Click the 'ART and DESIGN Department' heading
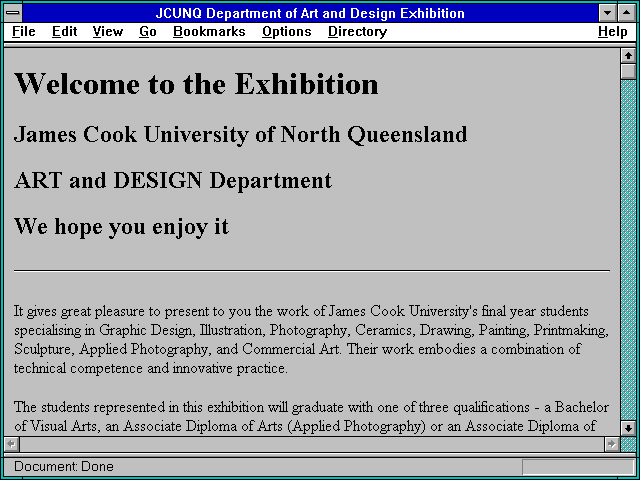This screenshot has width=640, height=480. click(173, 180)
